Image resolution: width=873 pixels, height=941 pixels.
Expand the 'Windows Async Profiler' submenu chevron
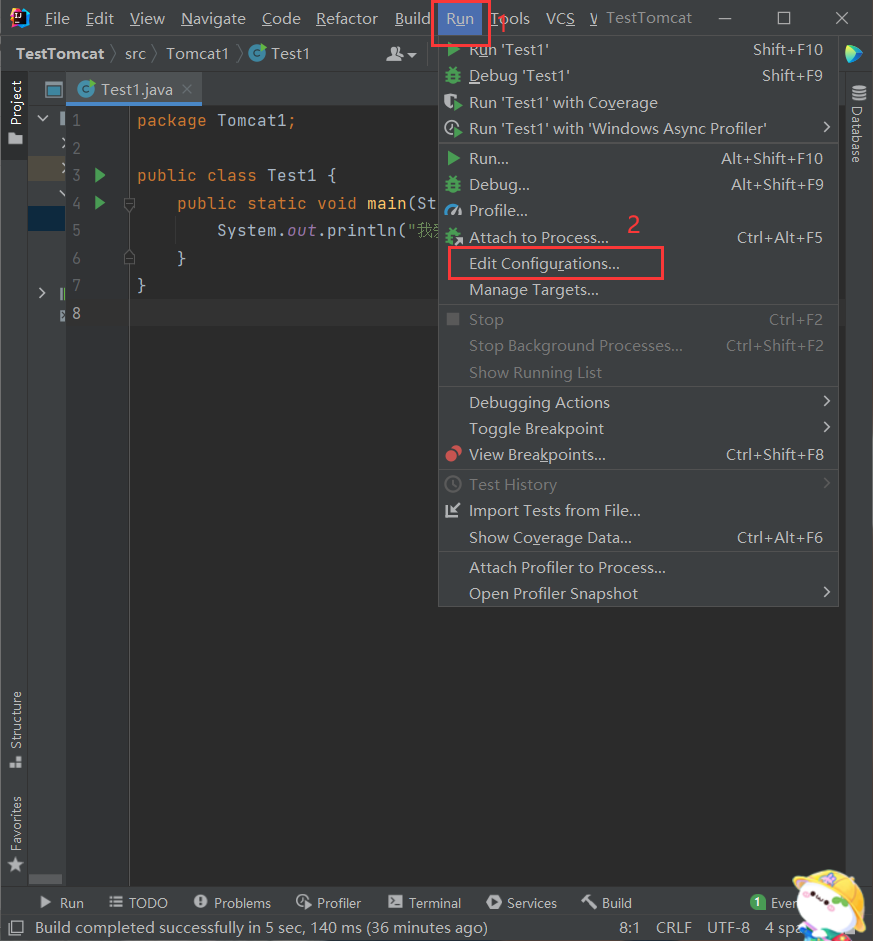pos(826,128)
